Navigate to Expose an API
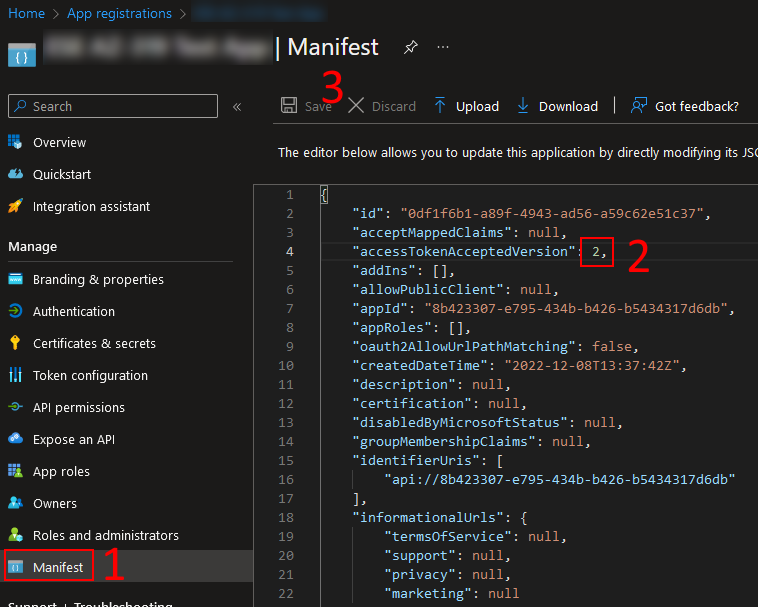 click(x=73, y=439)
